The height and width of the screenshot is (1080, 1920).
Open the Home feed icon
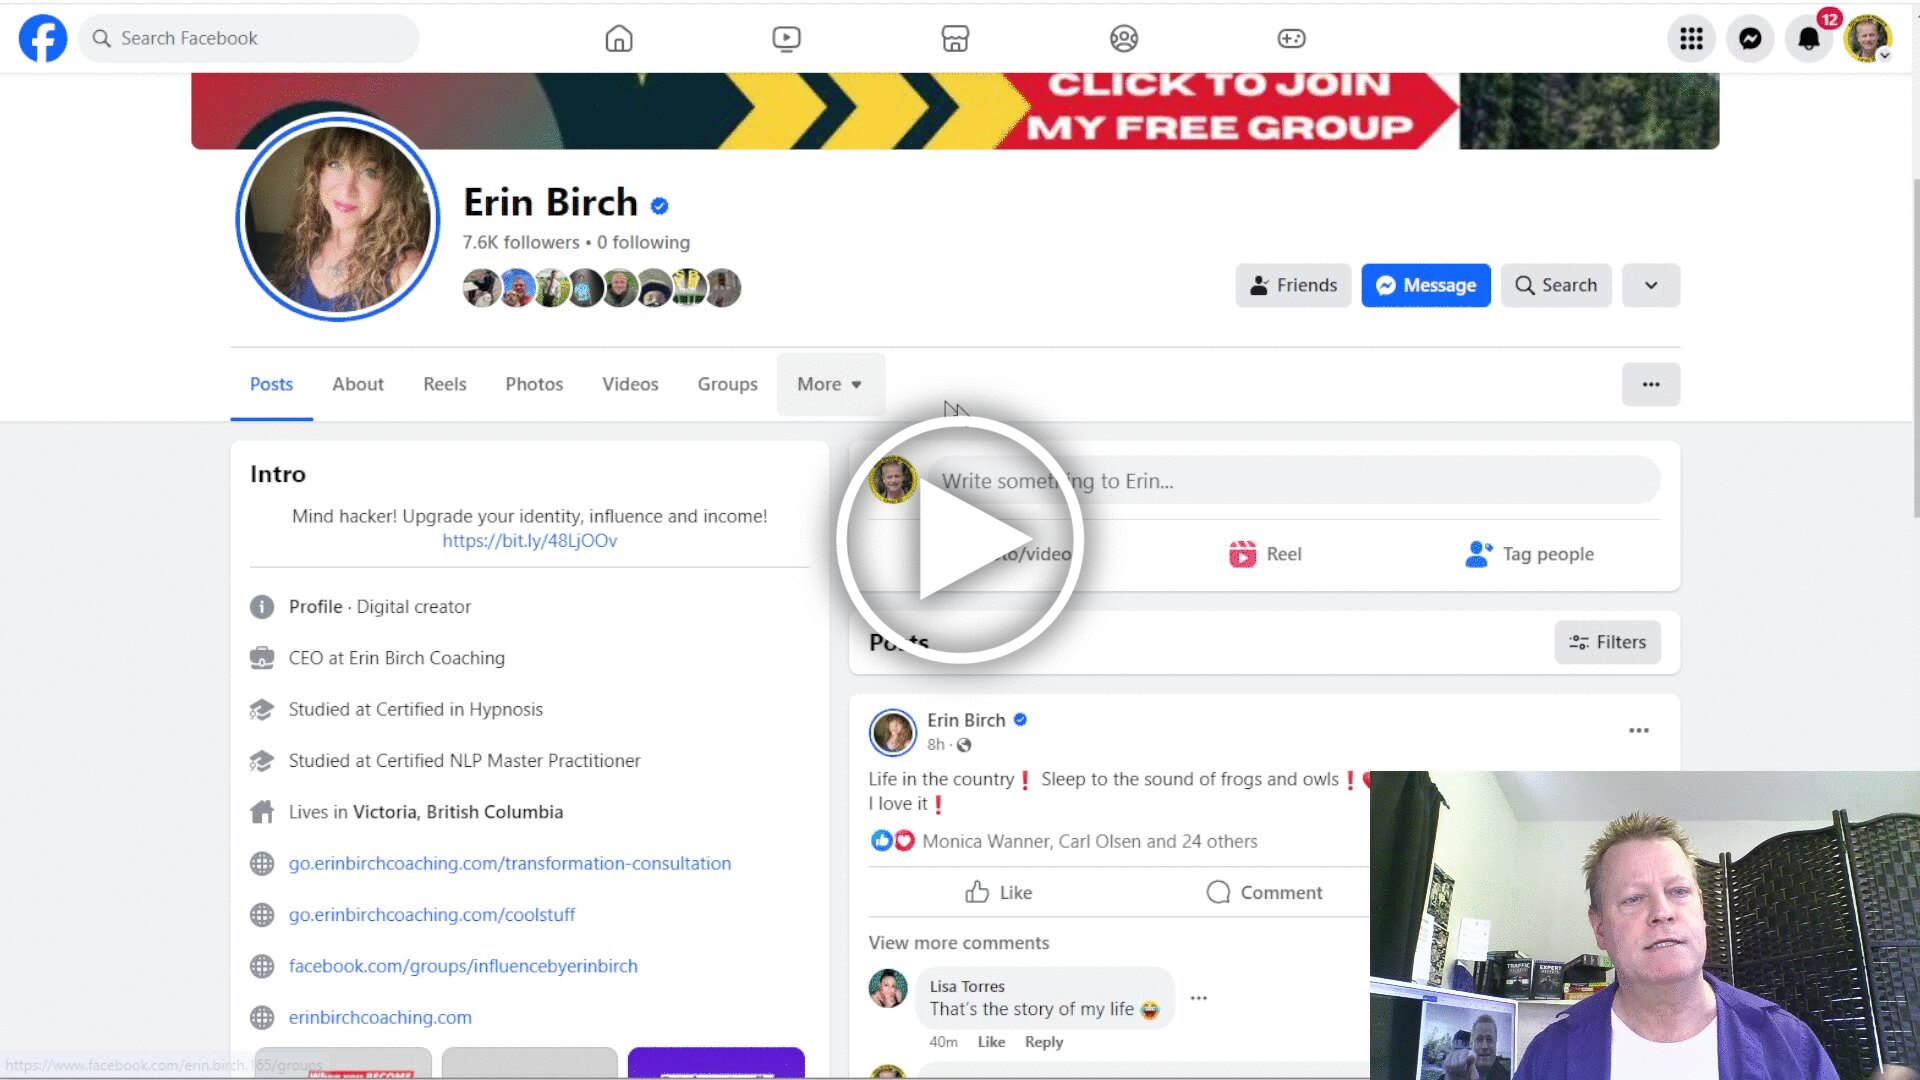pyautogui.click(x=619, y=38)
